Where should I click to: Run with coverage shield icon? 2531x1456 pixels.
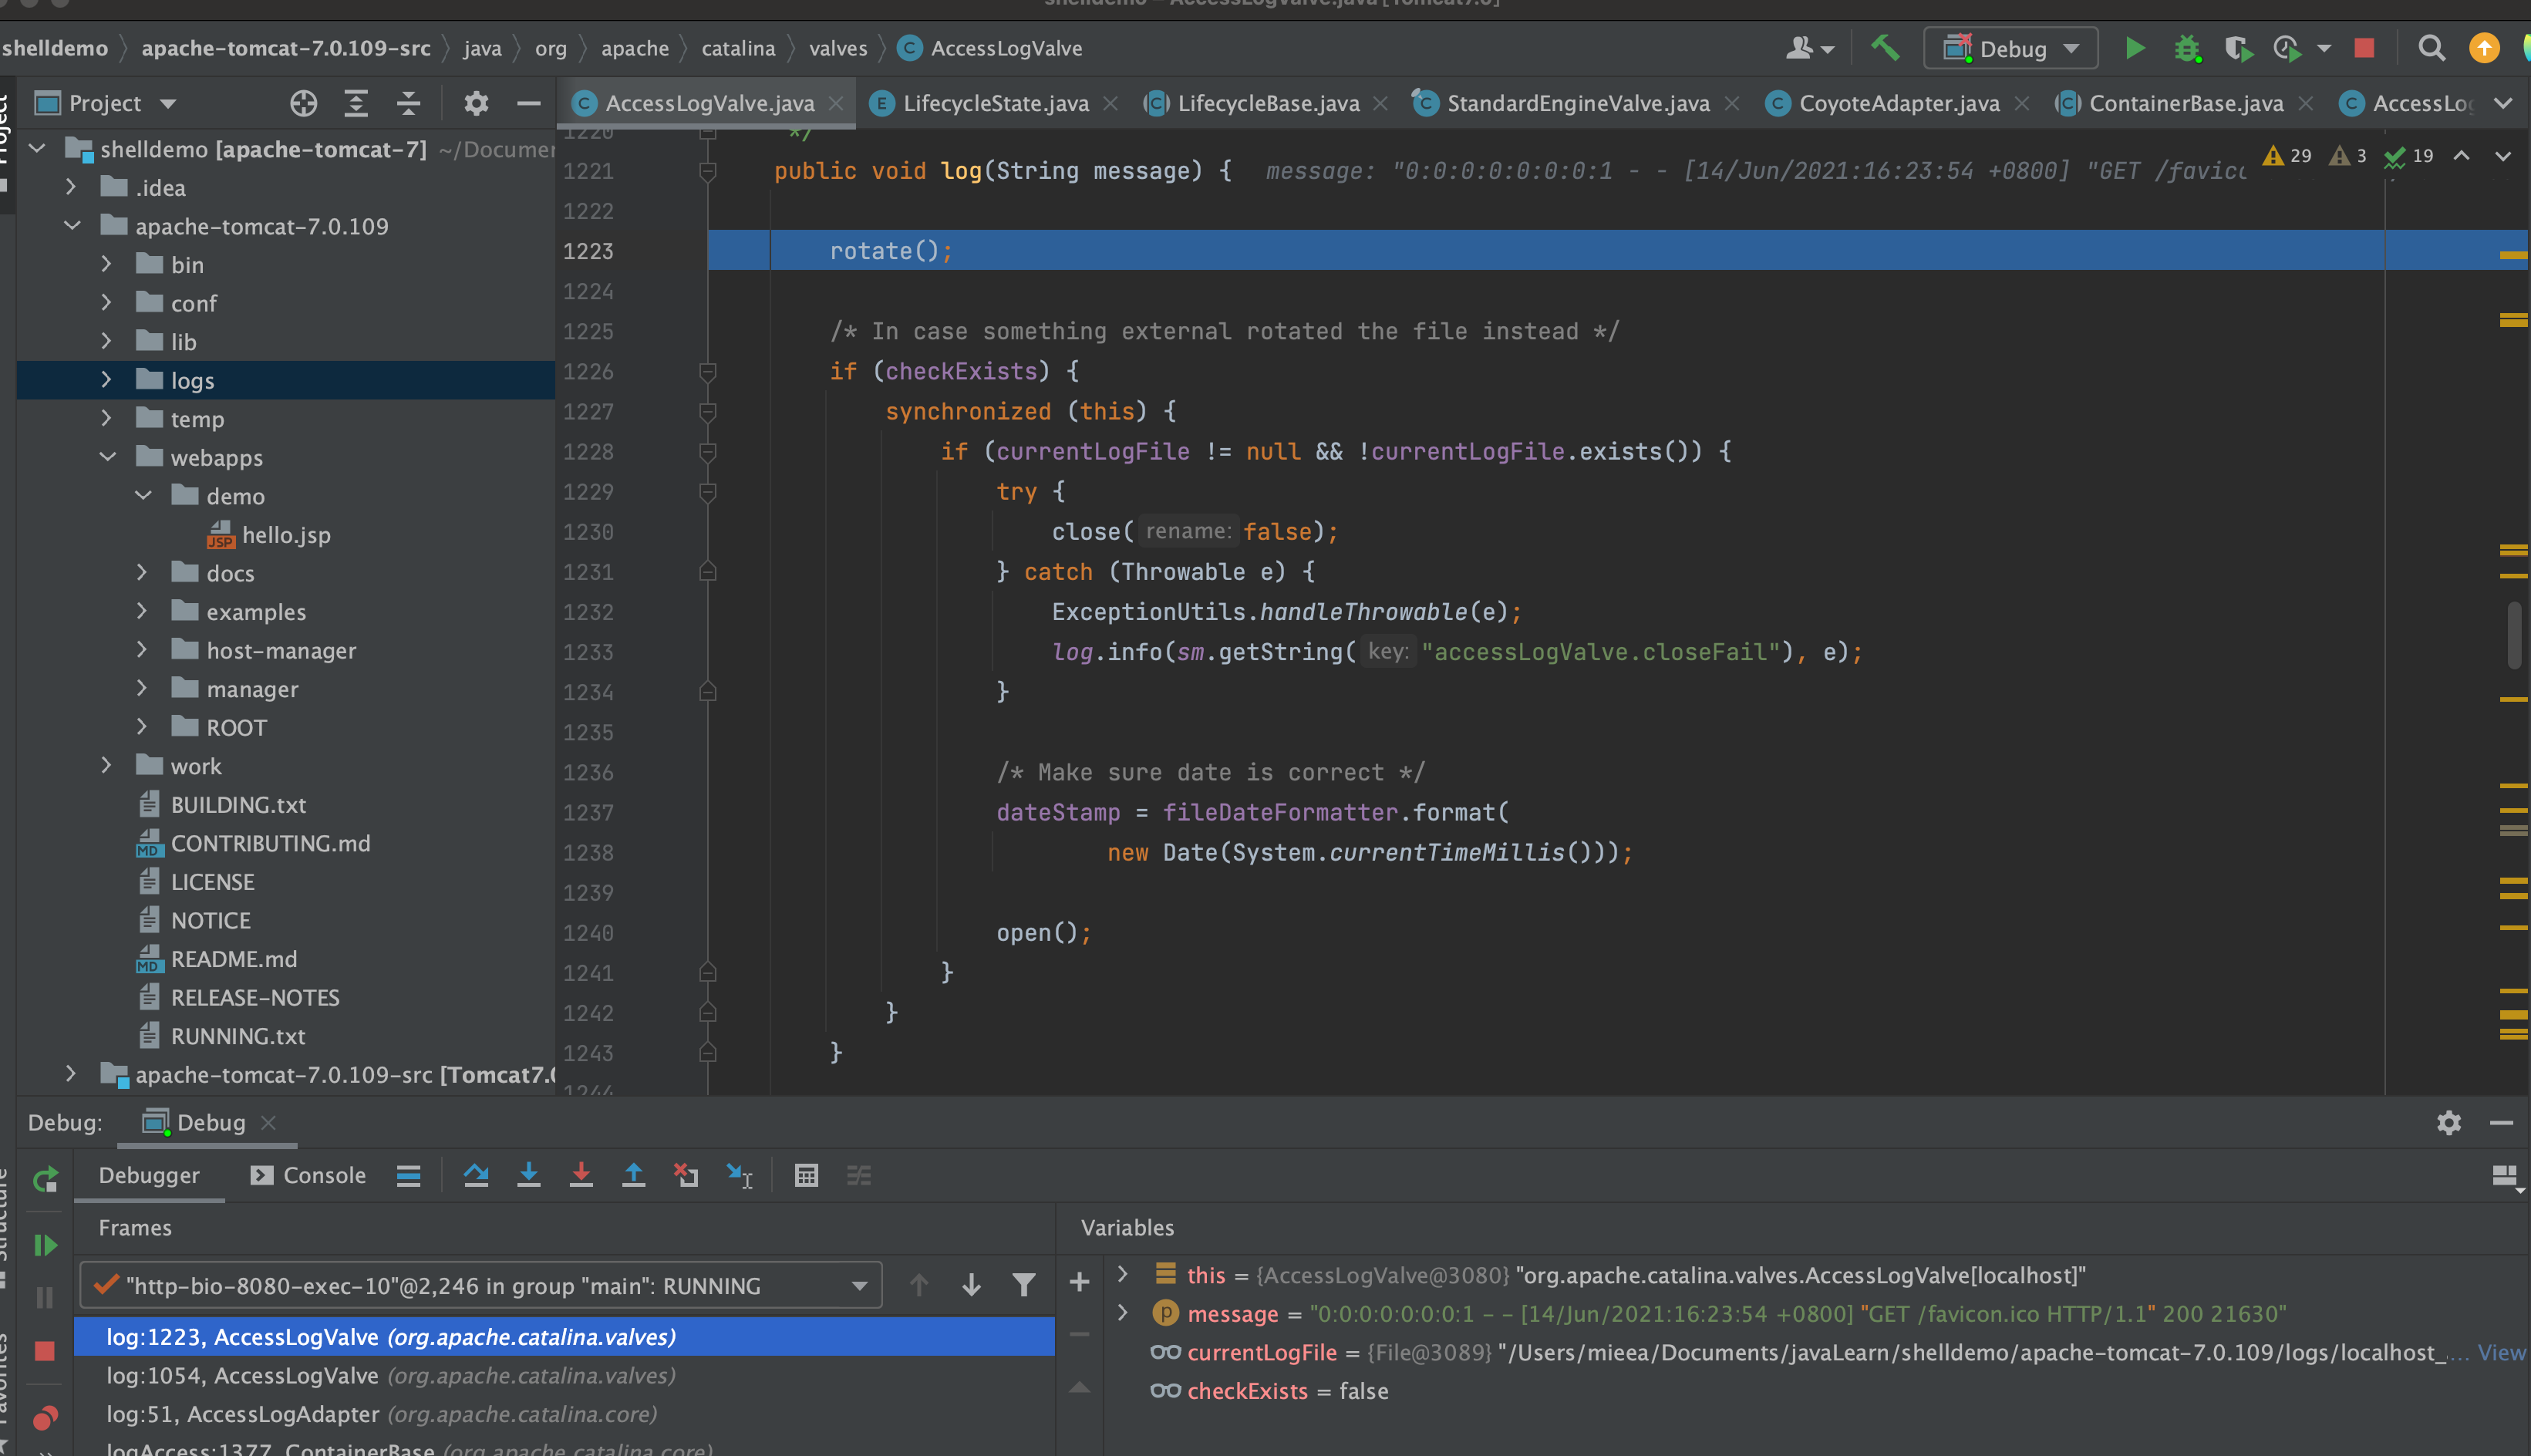[2238, 48]
